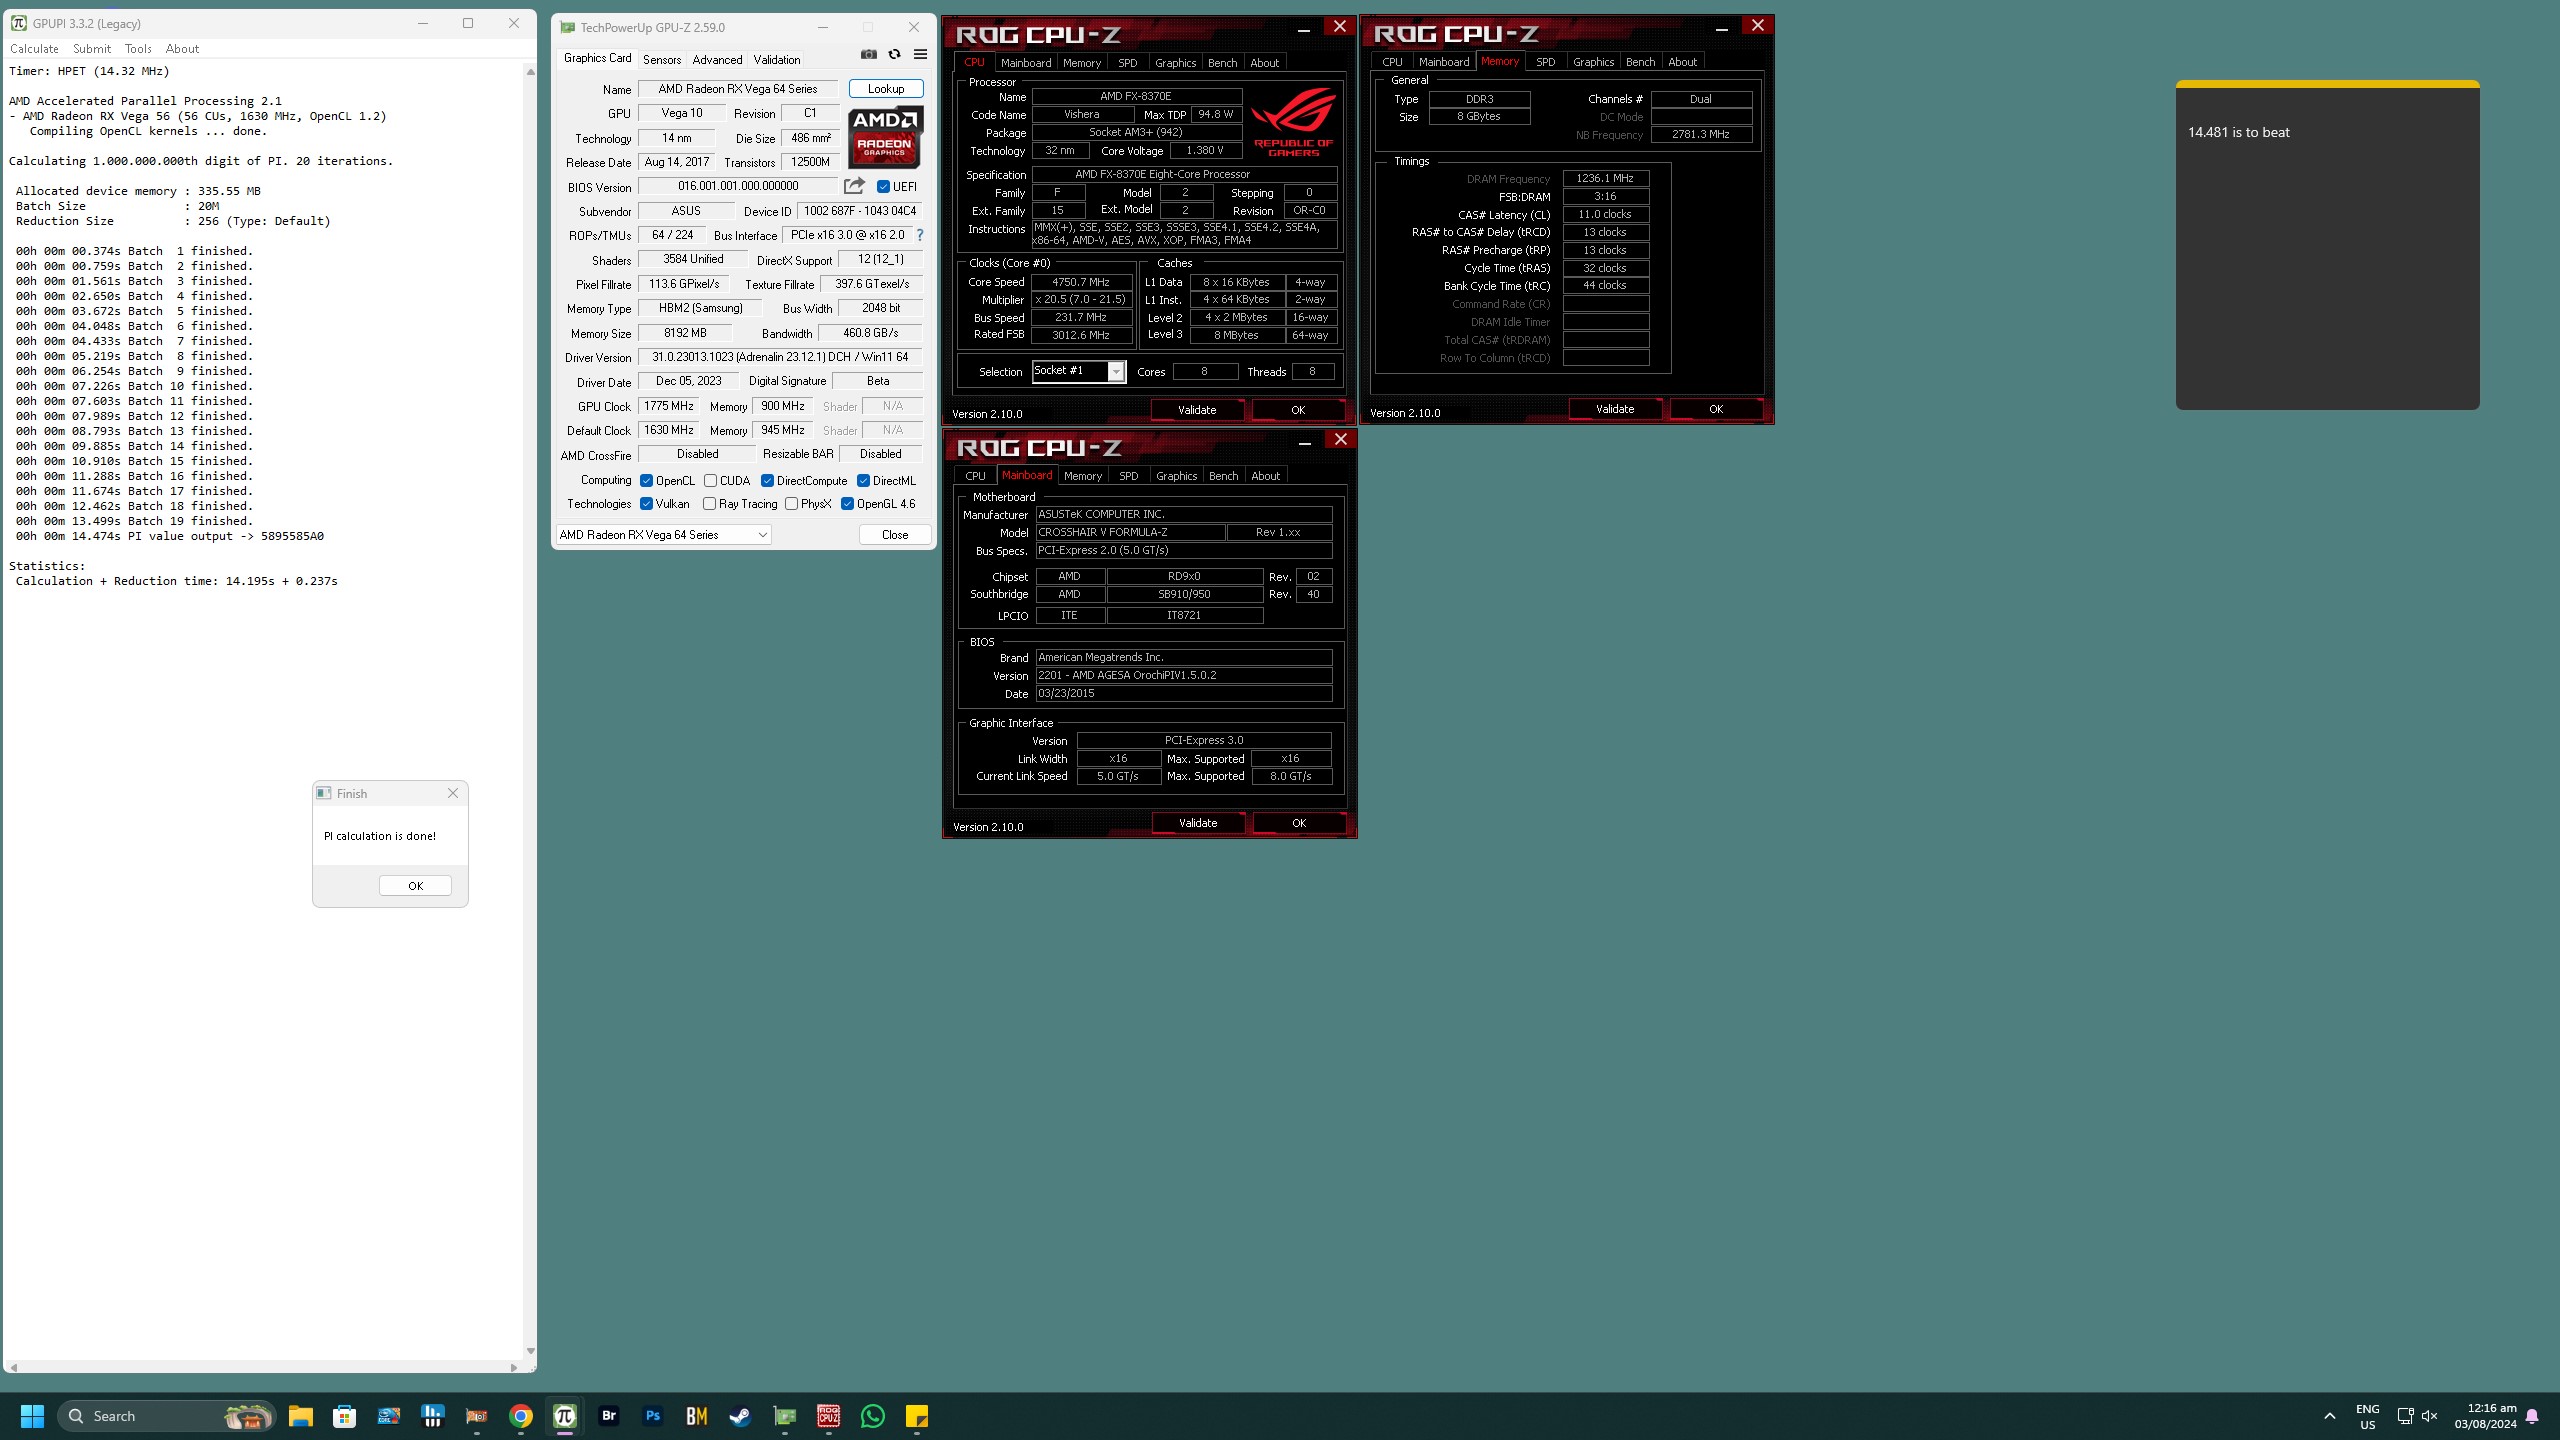Viewport: 2560px width, 1440px height.
Task: Toggle the OpenGL 4.6 checkbox
Action: (x=847, y=504)
